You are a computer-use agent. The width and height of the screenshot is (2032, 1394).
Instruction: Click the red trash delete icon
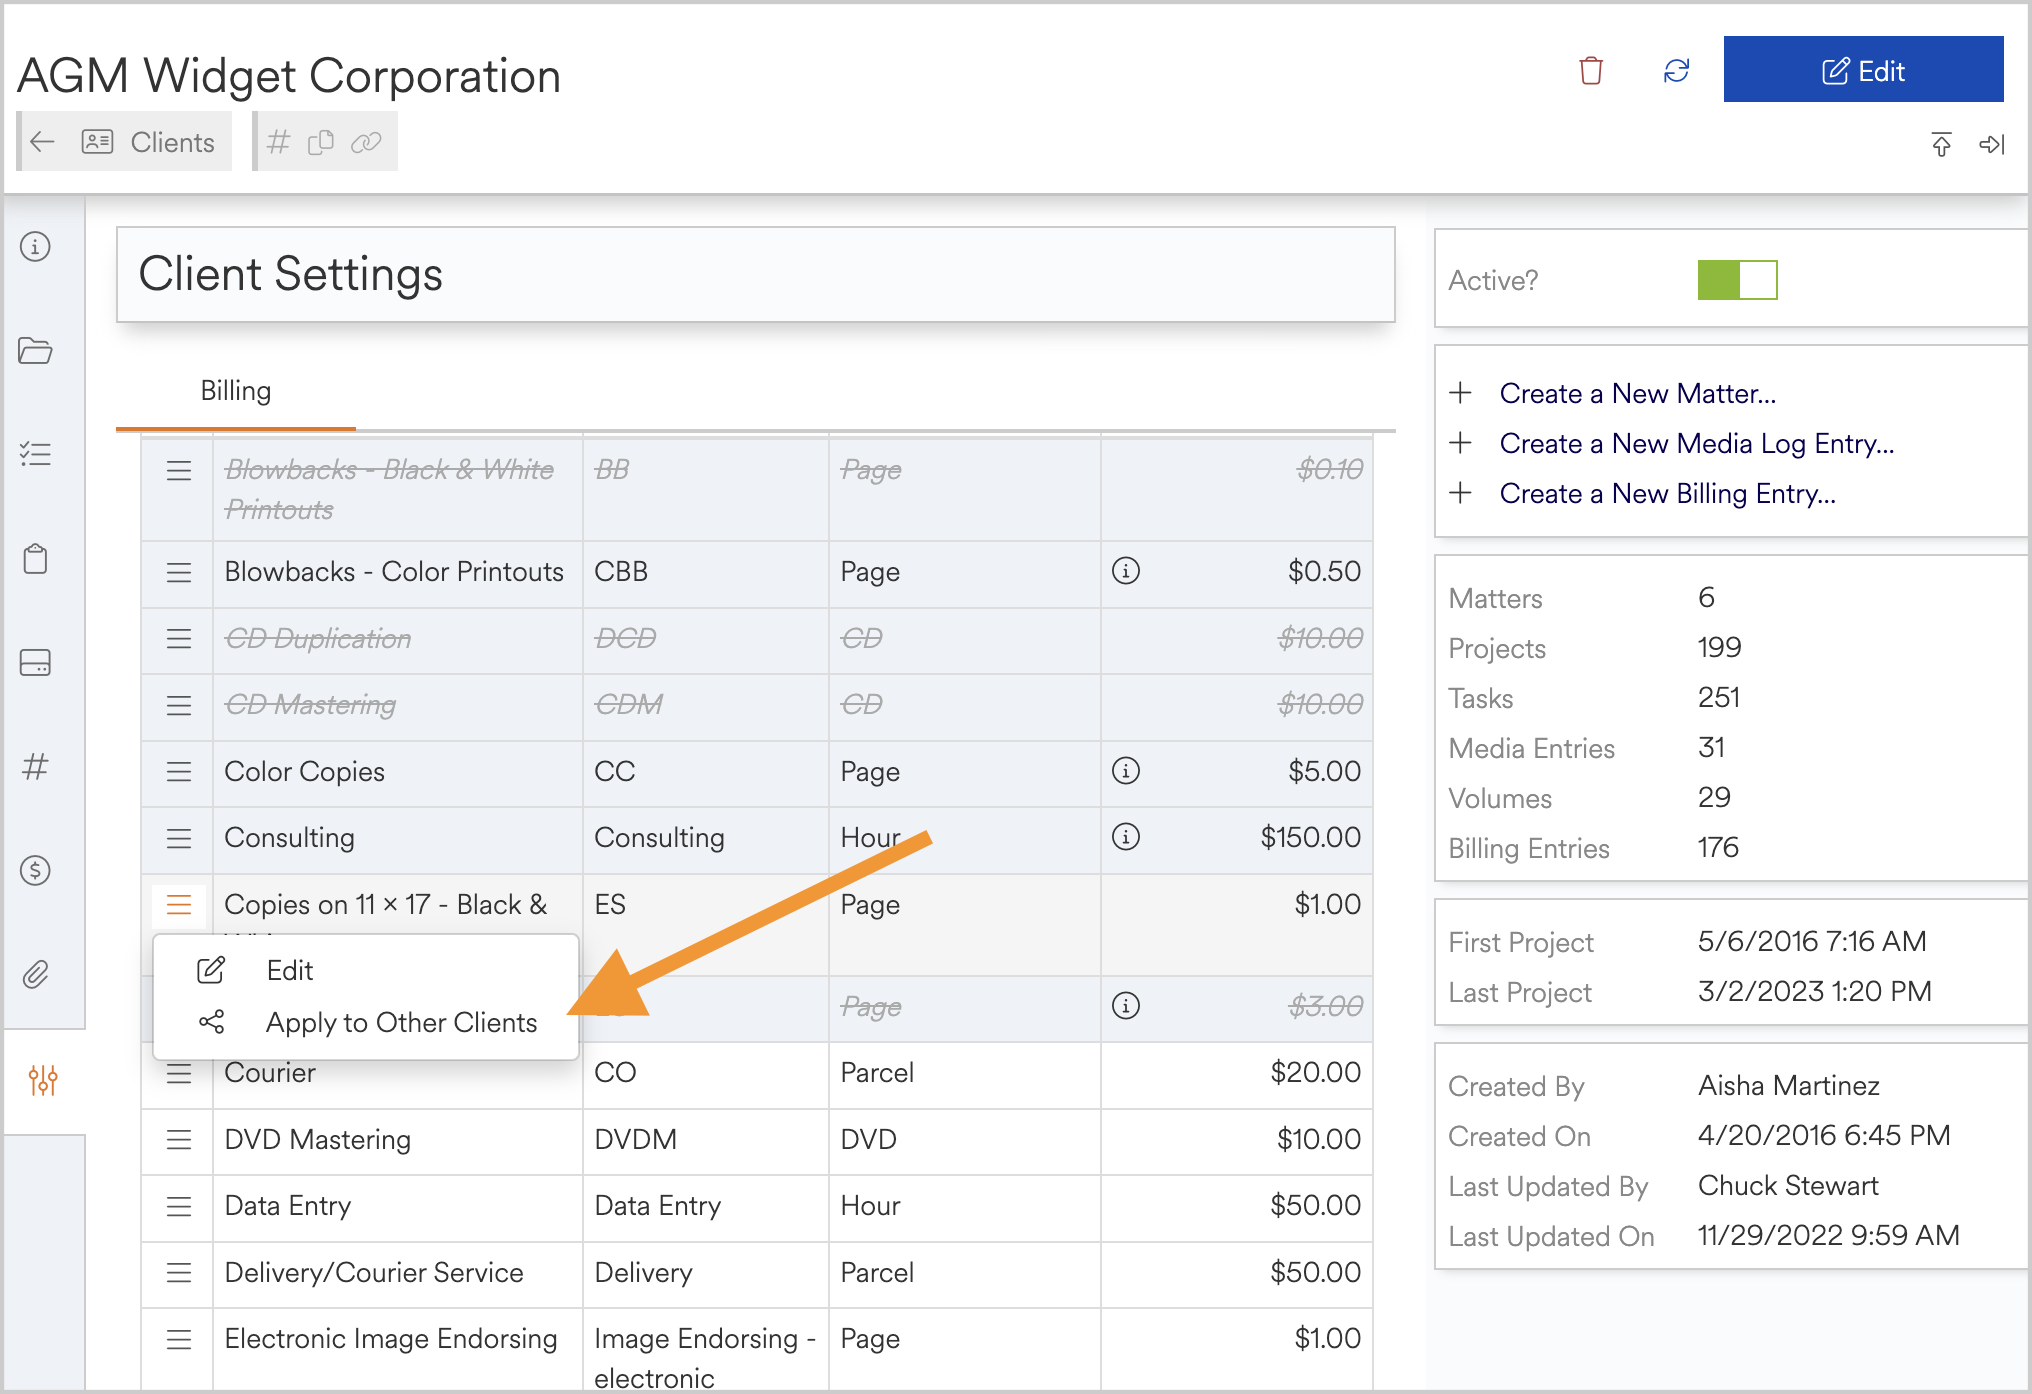[1590, 71]
